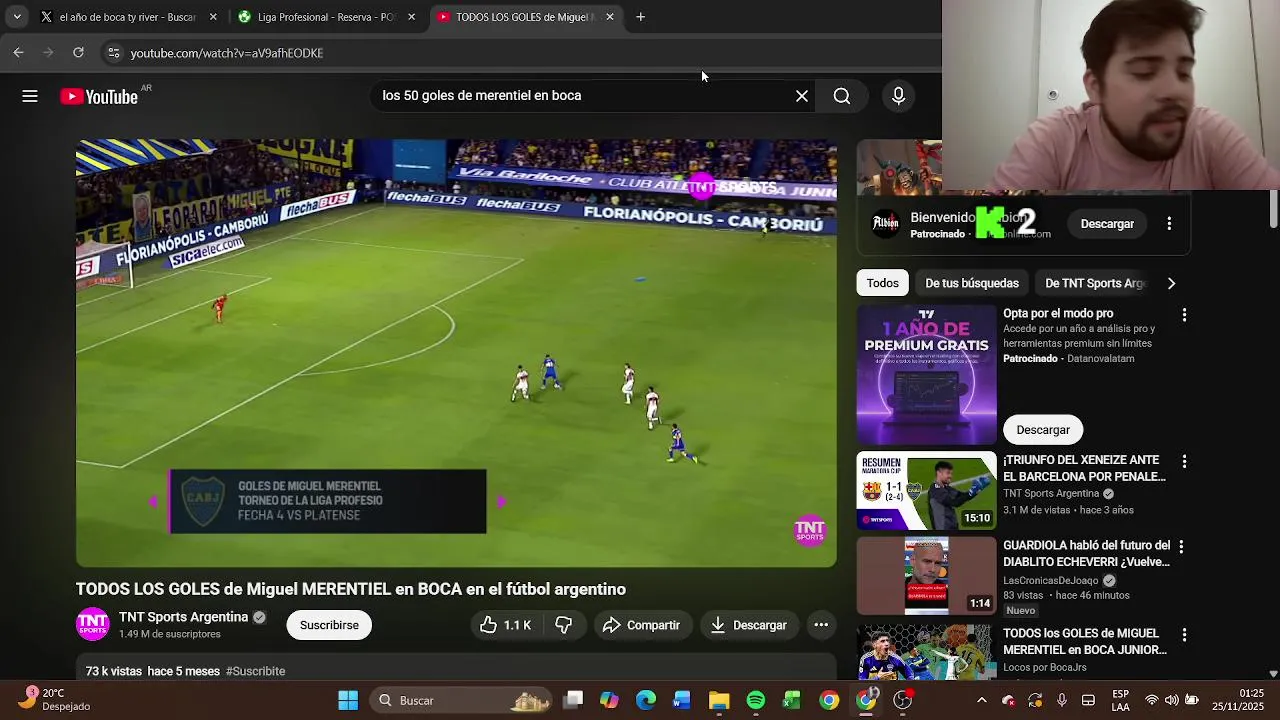Image resolution: width=1280 pixels, height=720 pixels.
Task: Open Chrome tab search dropdown arrow
Action: [x=17, y=17]
